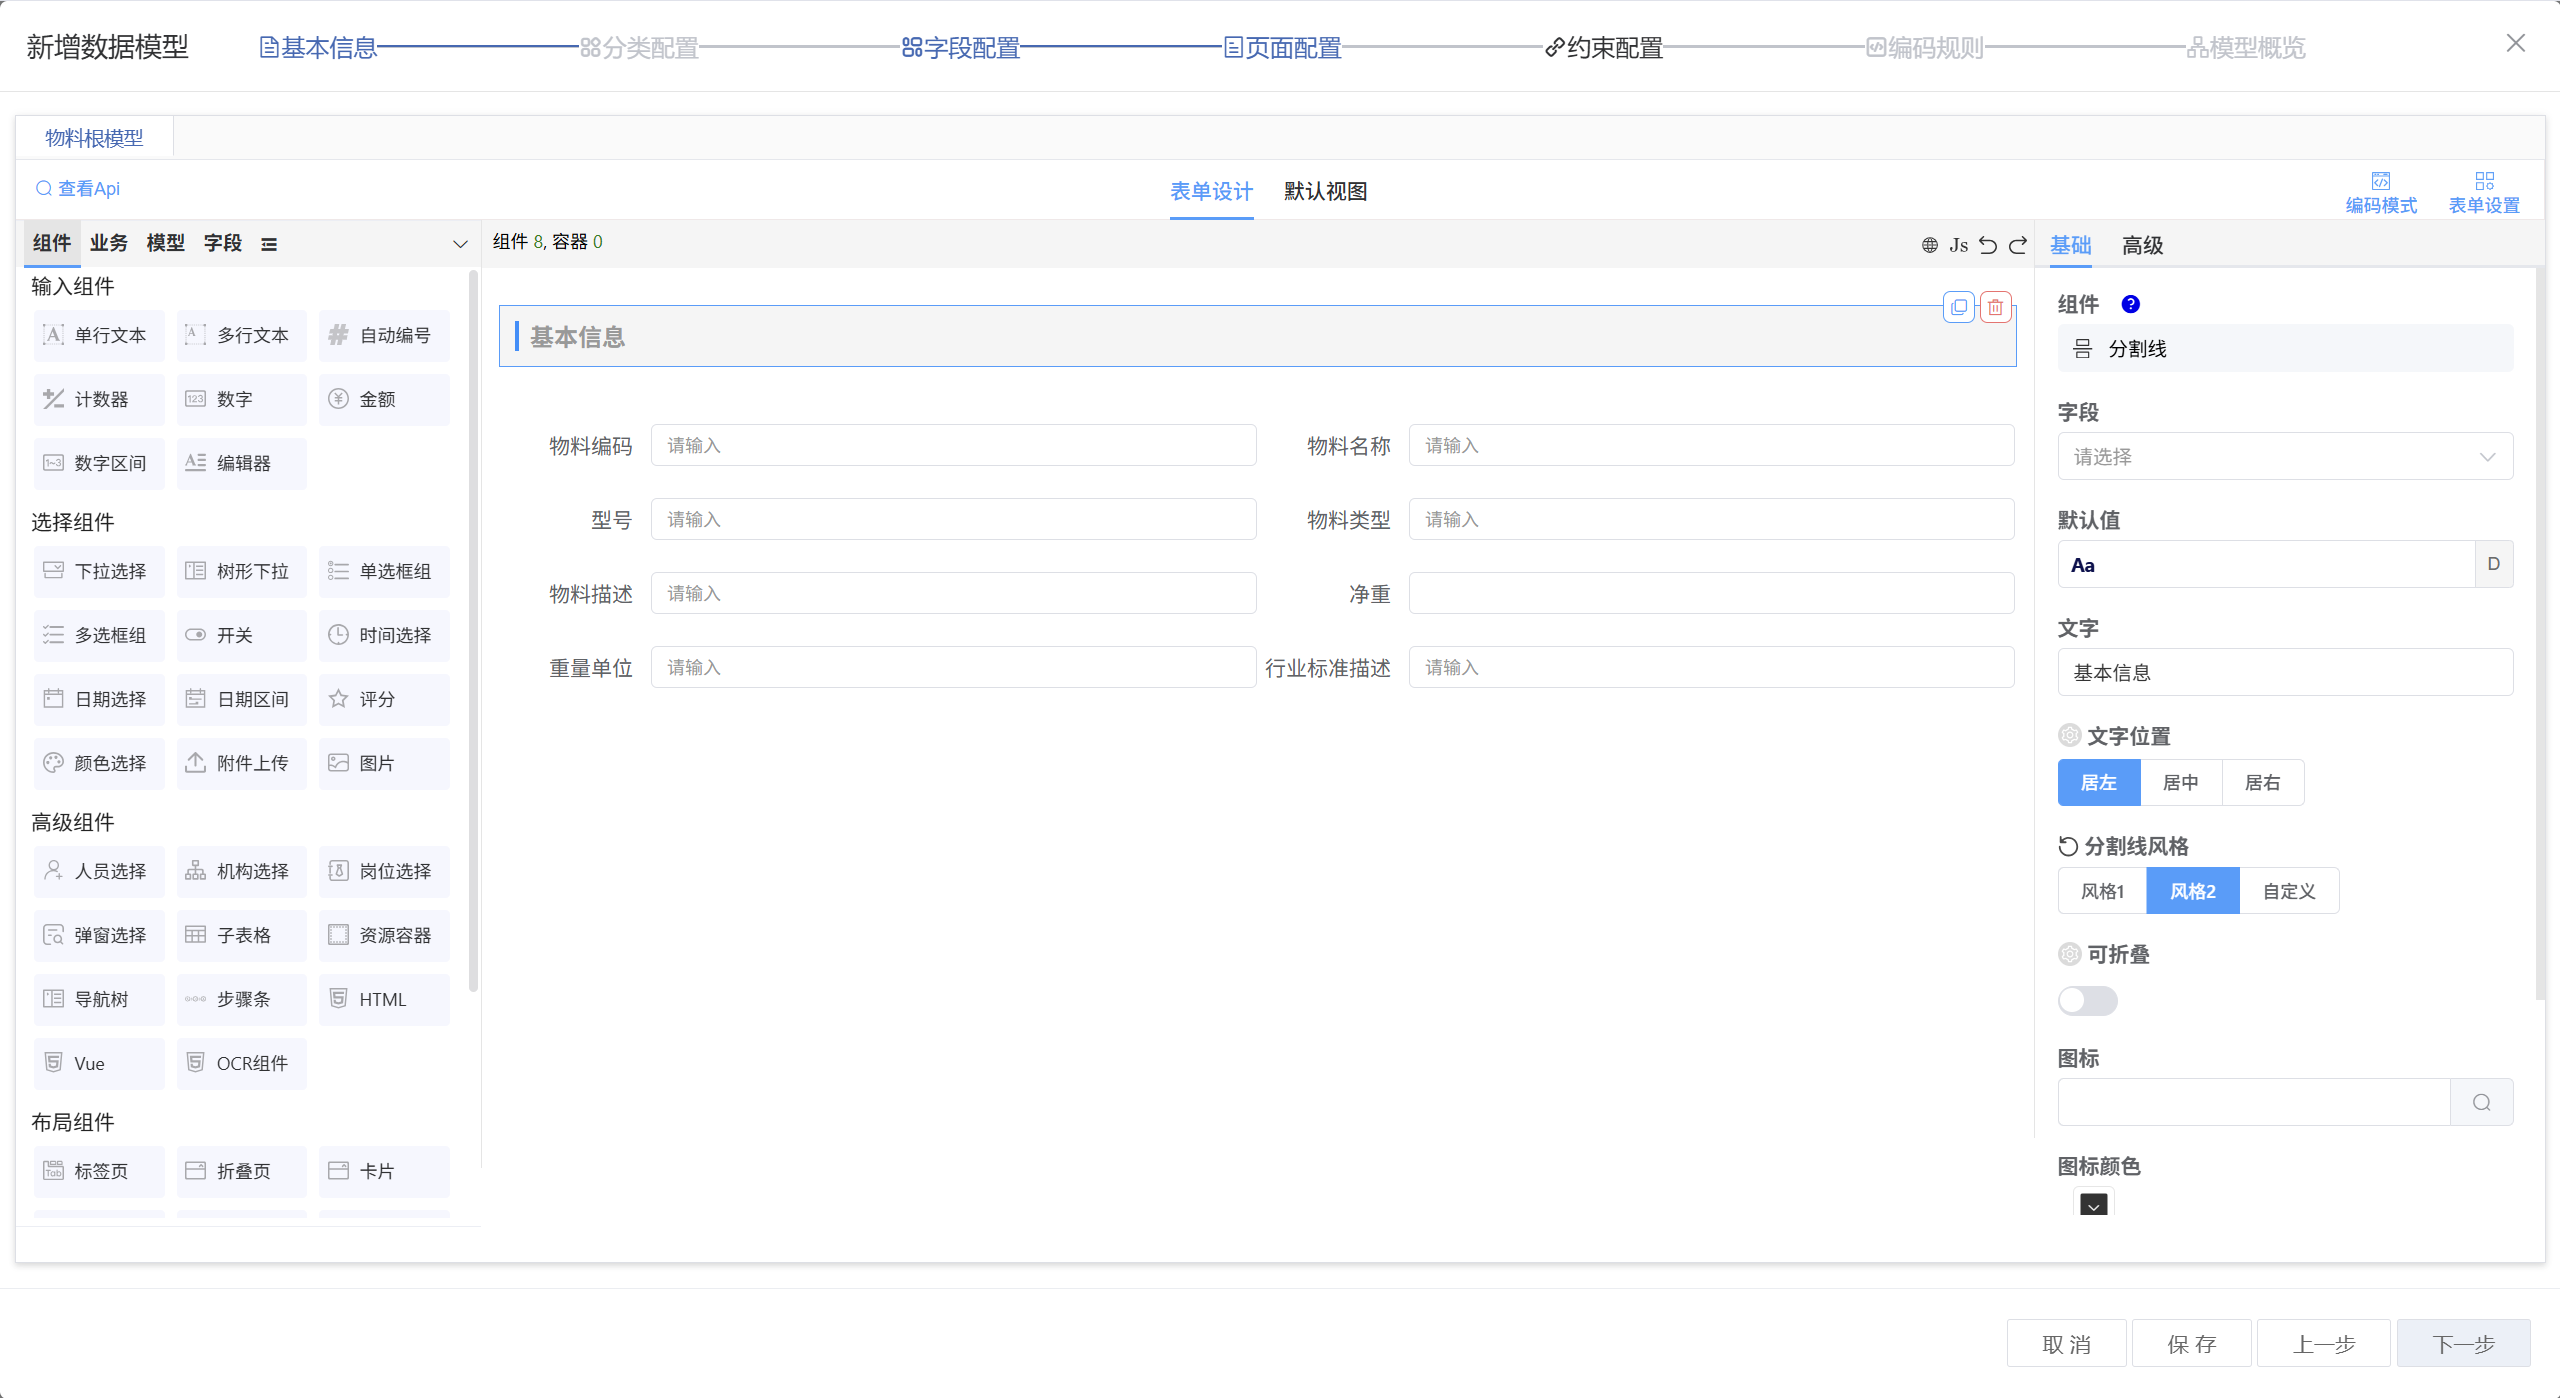Click the undo arrow in the design toolbar

tap(1988, 245)
